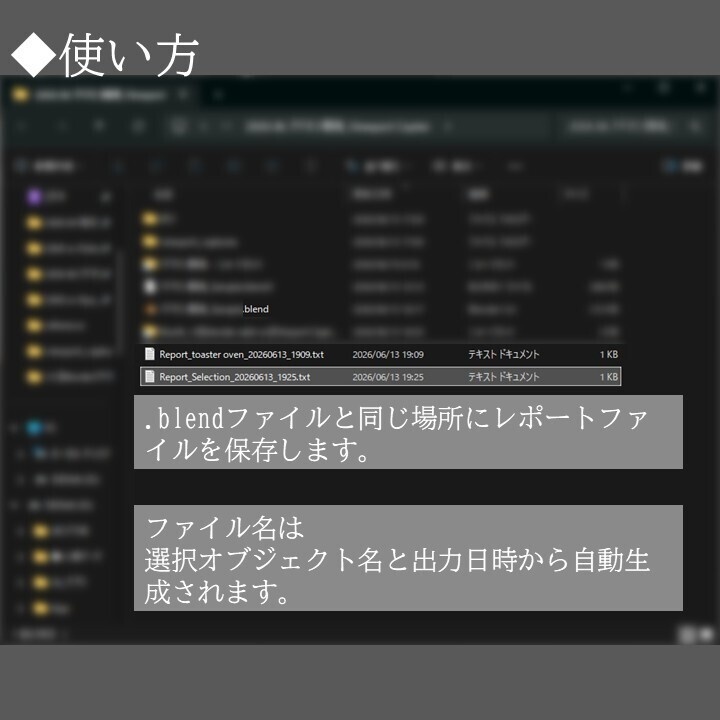720x720 pixels.
Task: Select the Report_Selection_20260613_1925.txt file name
Action: point(235,377)
